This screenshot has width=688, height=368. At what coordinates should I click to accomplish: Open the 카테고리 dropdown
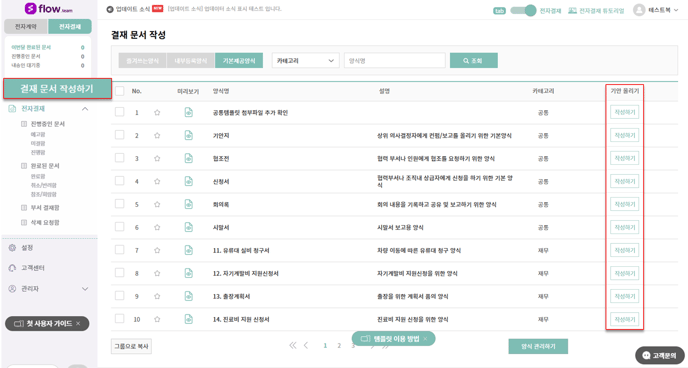click(x=305, y=61)
